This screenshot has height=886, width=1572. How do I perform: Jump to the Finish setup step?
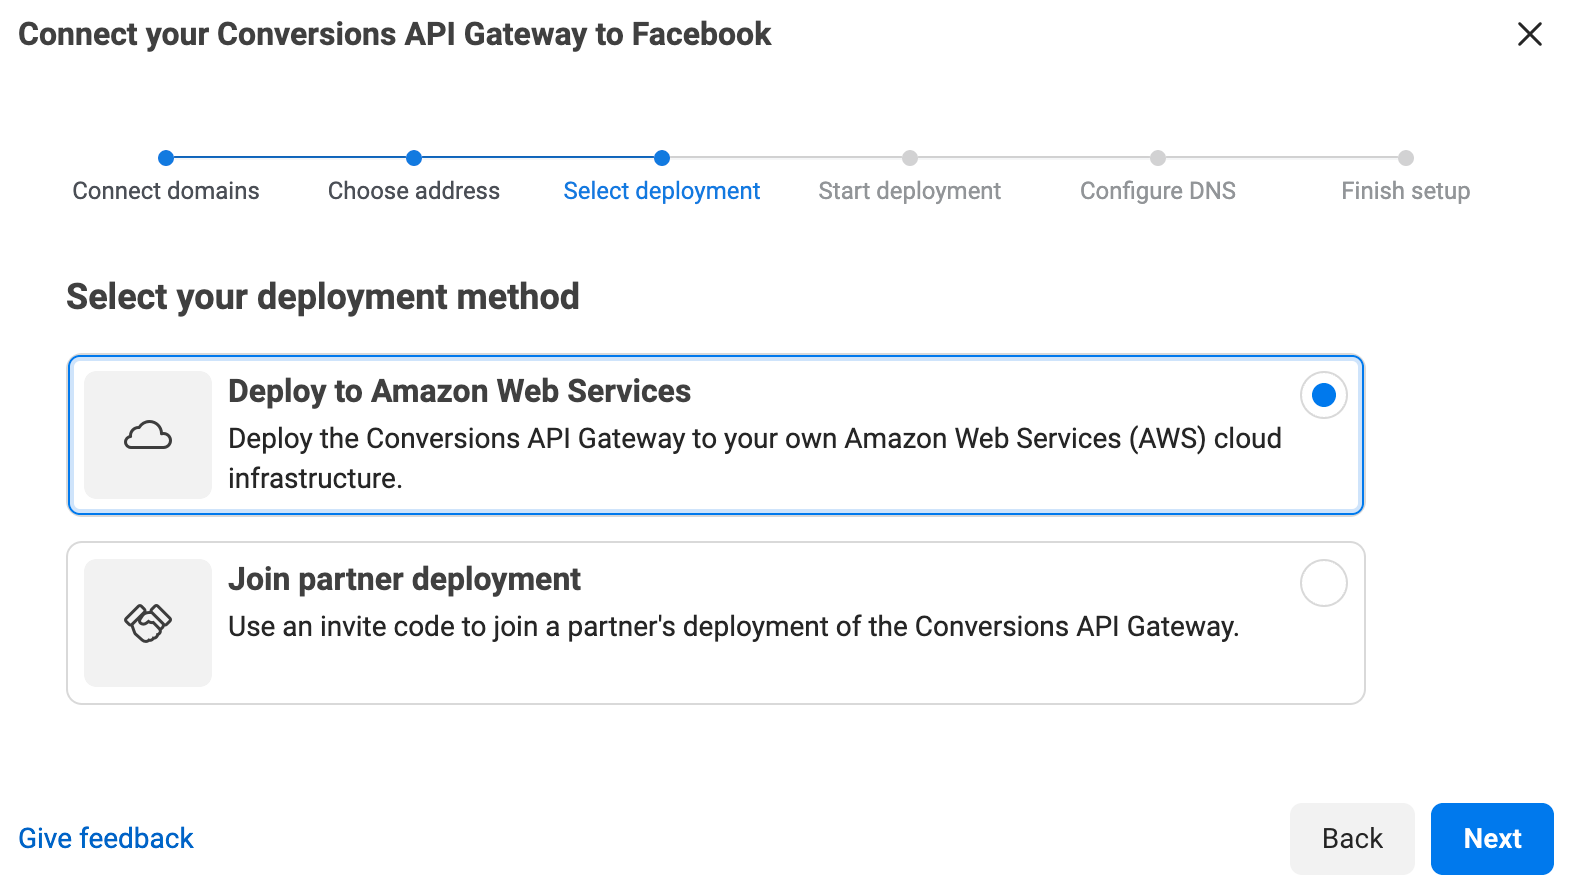(x=1406, y=191)
